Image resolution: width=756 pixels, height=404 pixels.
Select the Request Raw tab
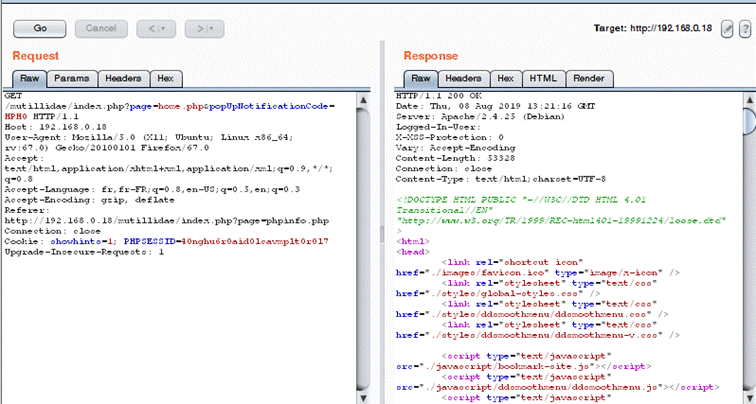click(29, 78)
